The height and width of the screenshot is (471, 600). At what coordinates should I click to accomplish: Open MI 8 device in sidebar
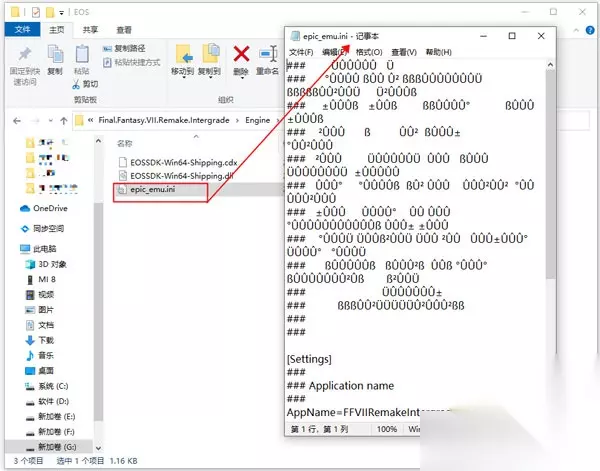click(41, 280)
